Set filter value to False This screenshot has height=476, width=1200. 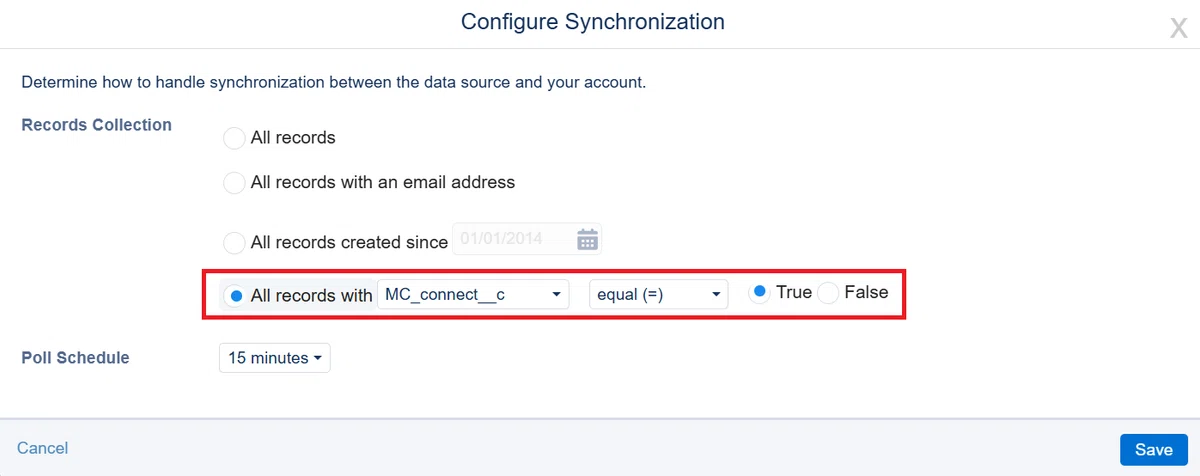click(x=828, y=293)
